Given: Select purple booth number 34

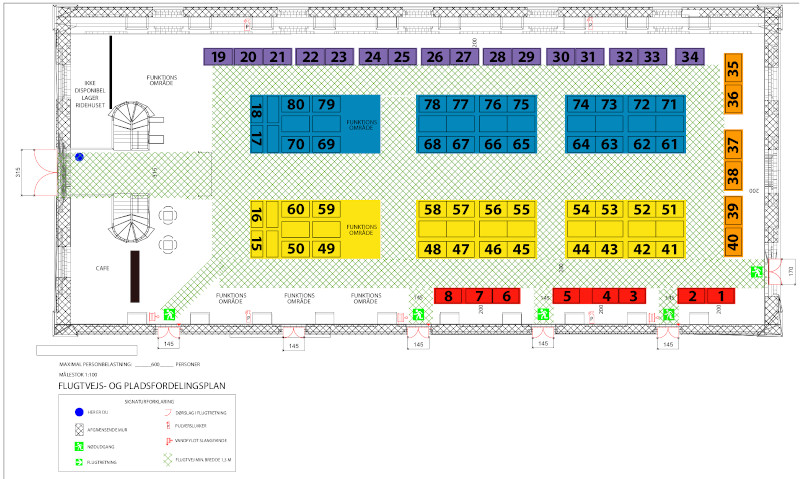Looking at the screenshot, I should click(690, 58).
